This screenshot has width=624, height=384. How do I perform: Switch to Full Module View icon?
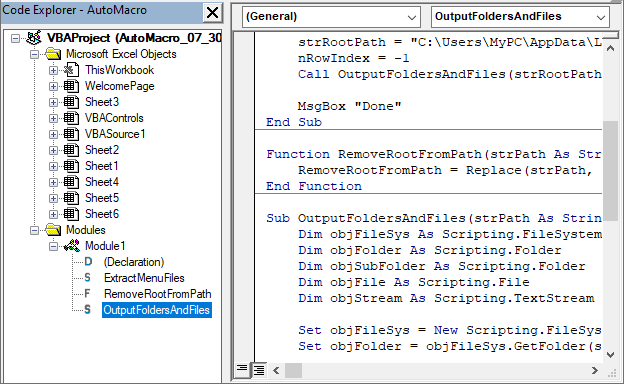259,370
